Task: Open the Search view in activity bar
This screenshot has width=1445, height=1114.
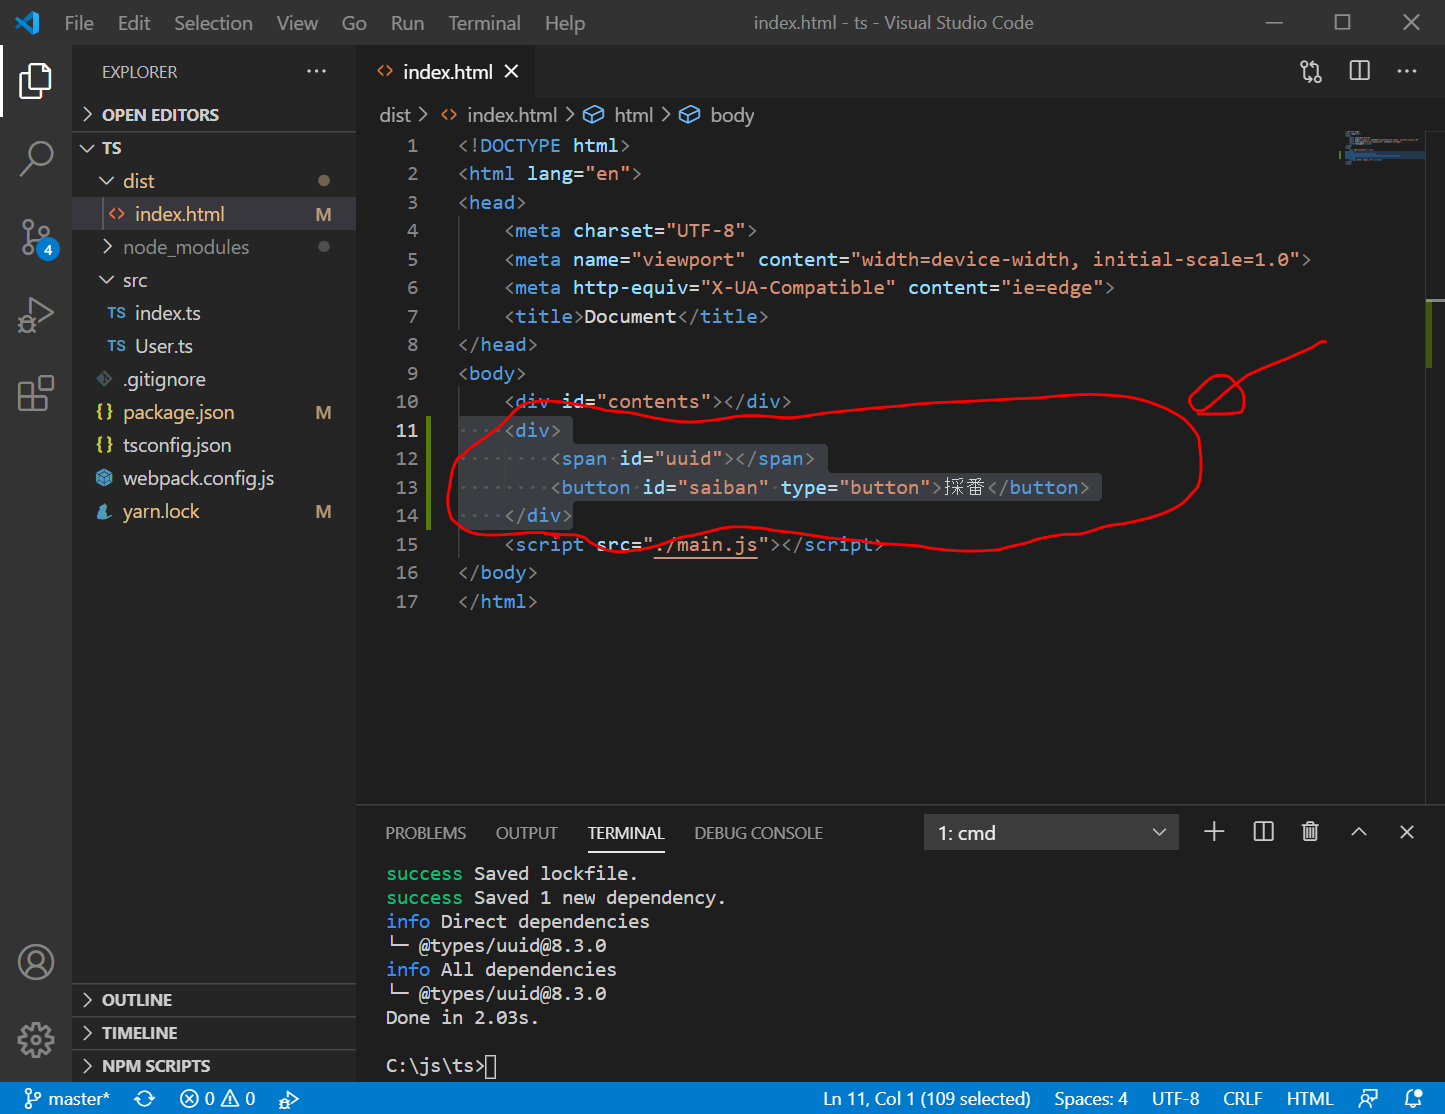Action: (36, 158)
